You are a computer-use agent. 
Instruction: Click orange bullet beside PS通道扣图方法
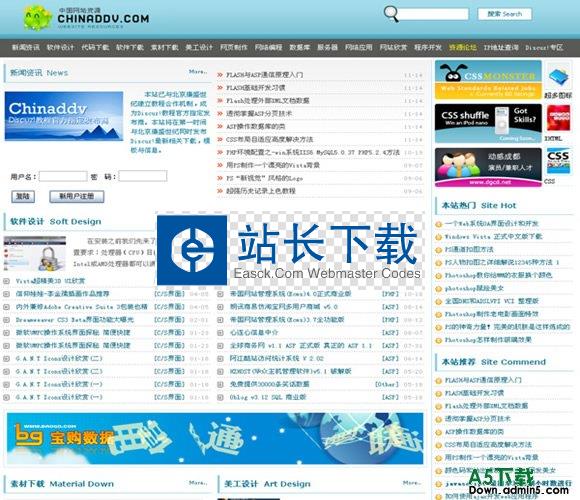point(439,250)
